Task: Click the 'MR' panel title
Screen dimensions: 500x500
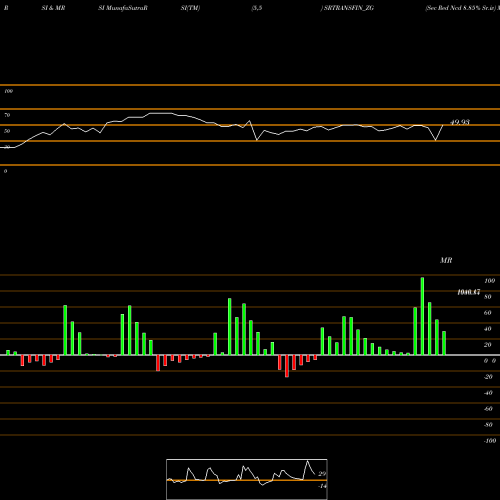Action: click(x=446, y=260)
